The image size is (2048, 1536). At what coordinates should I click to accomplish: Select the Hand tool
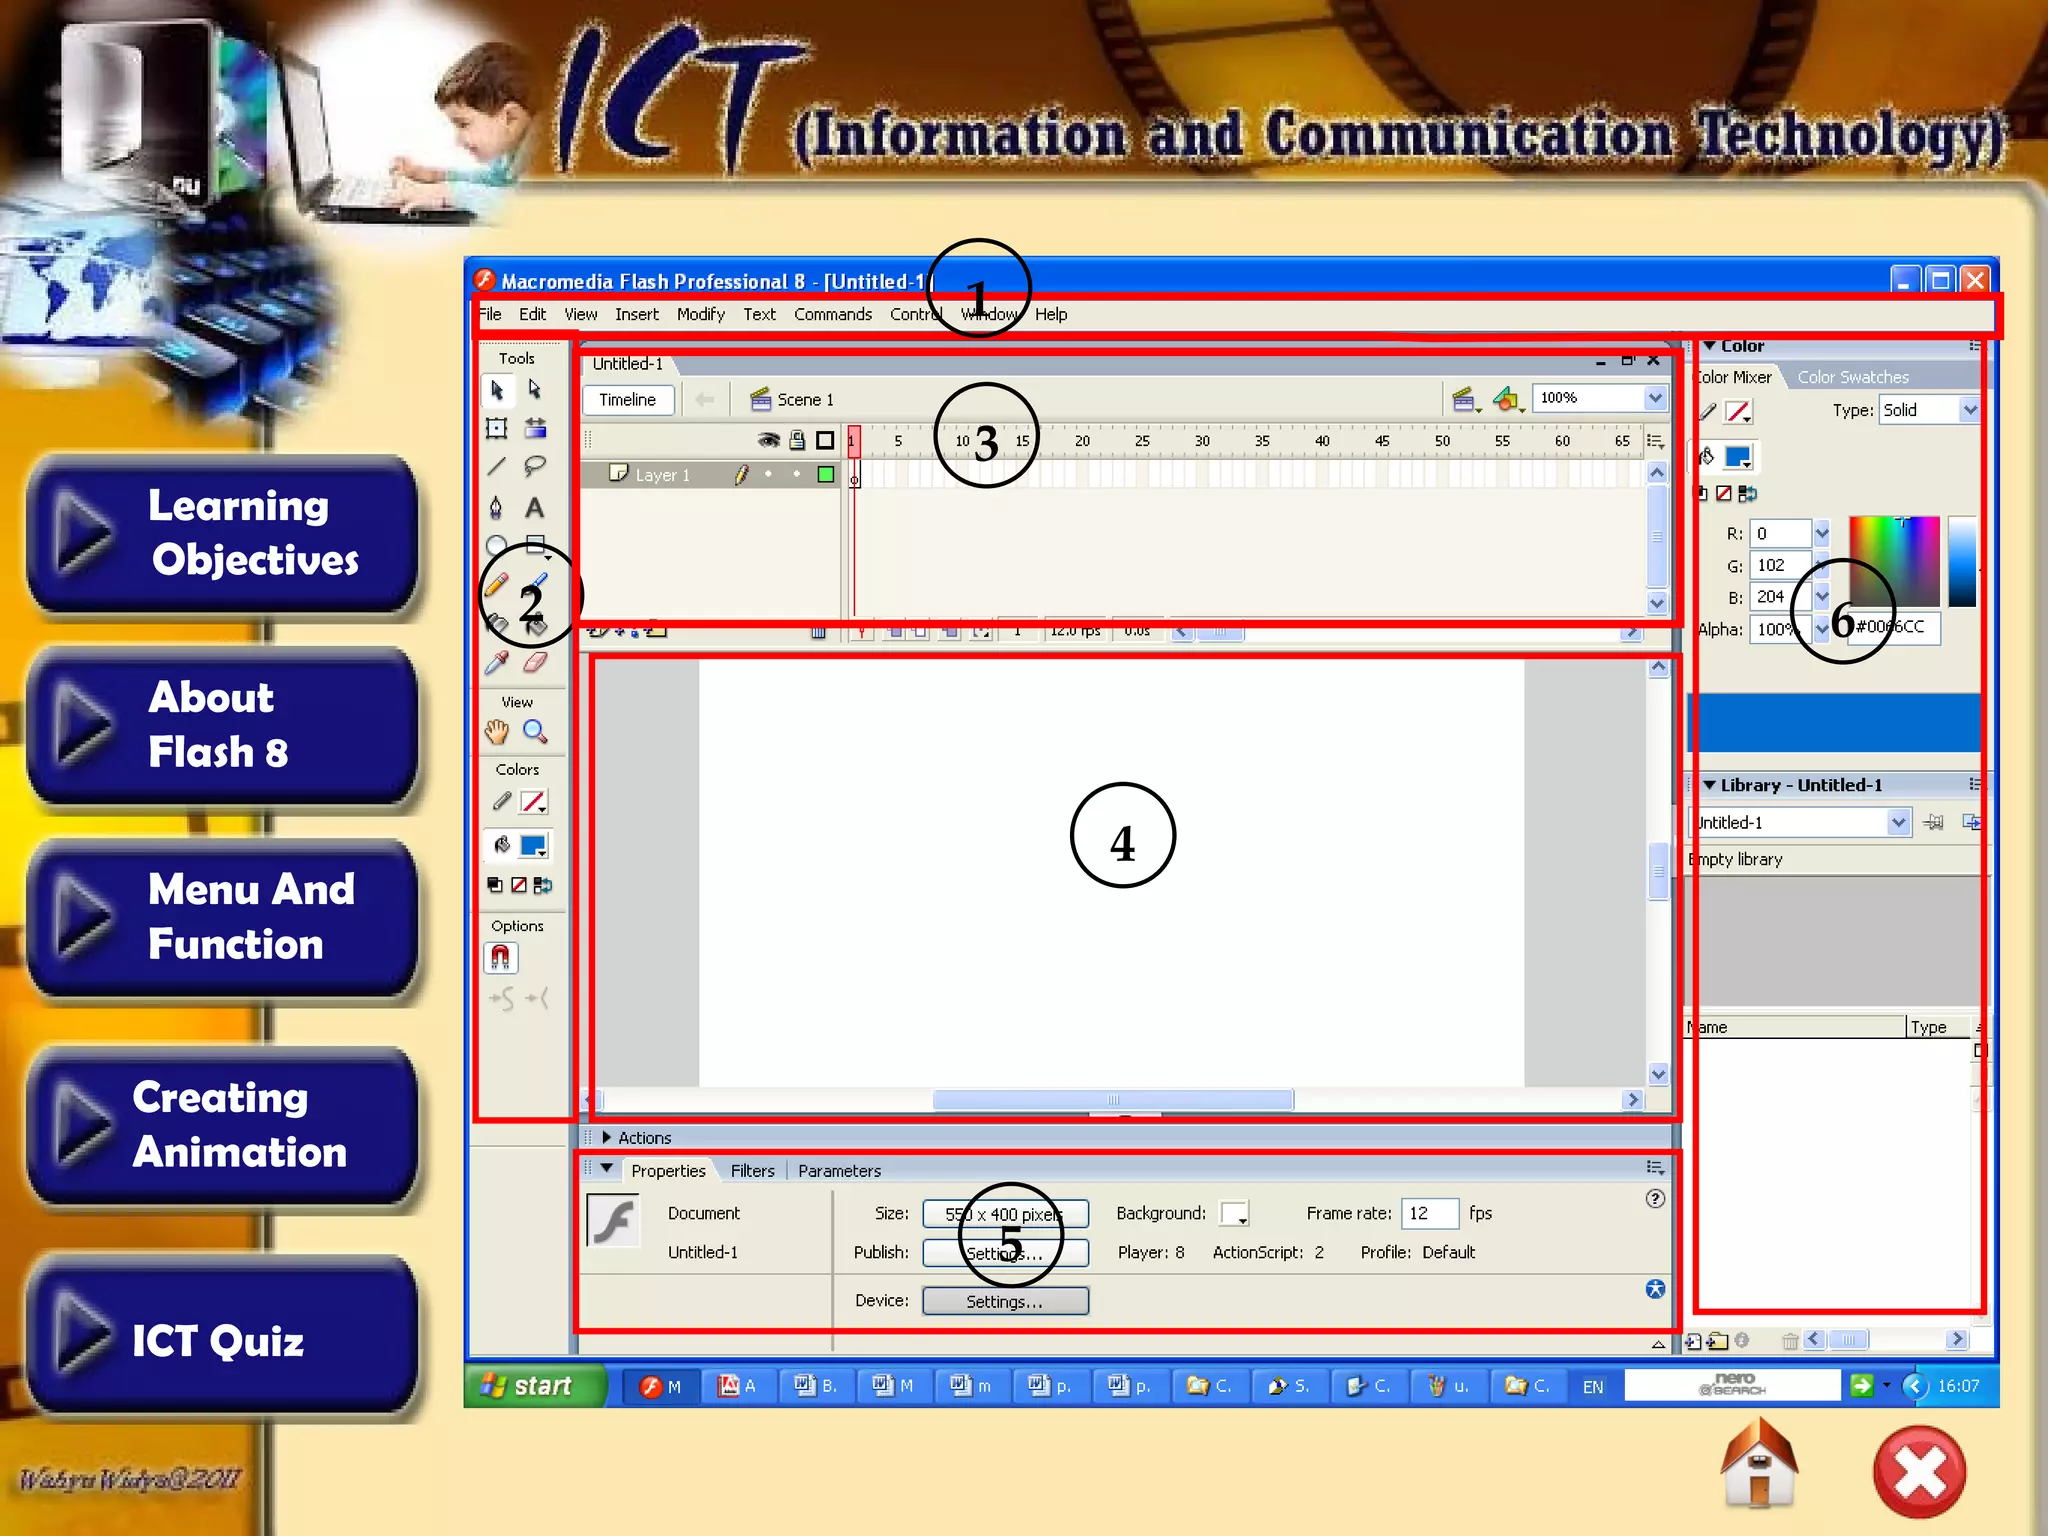point(497,732)
